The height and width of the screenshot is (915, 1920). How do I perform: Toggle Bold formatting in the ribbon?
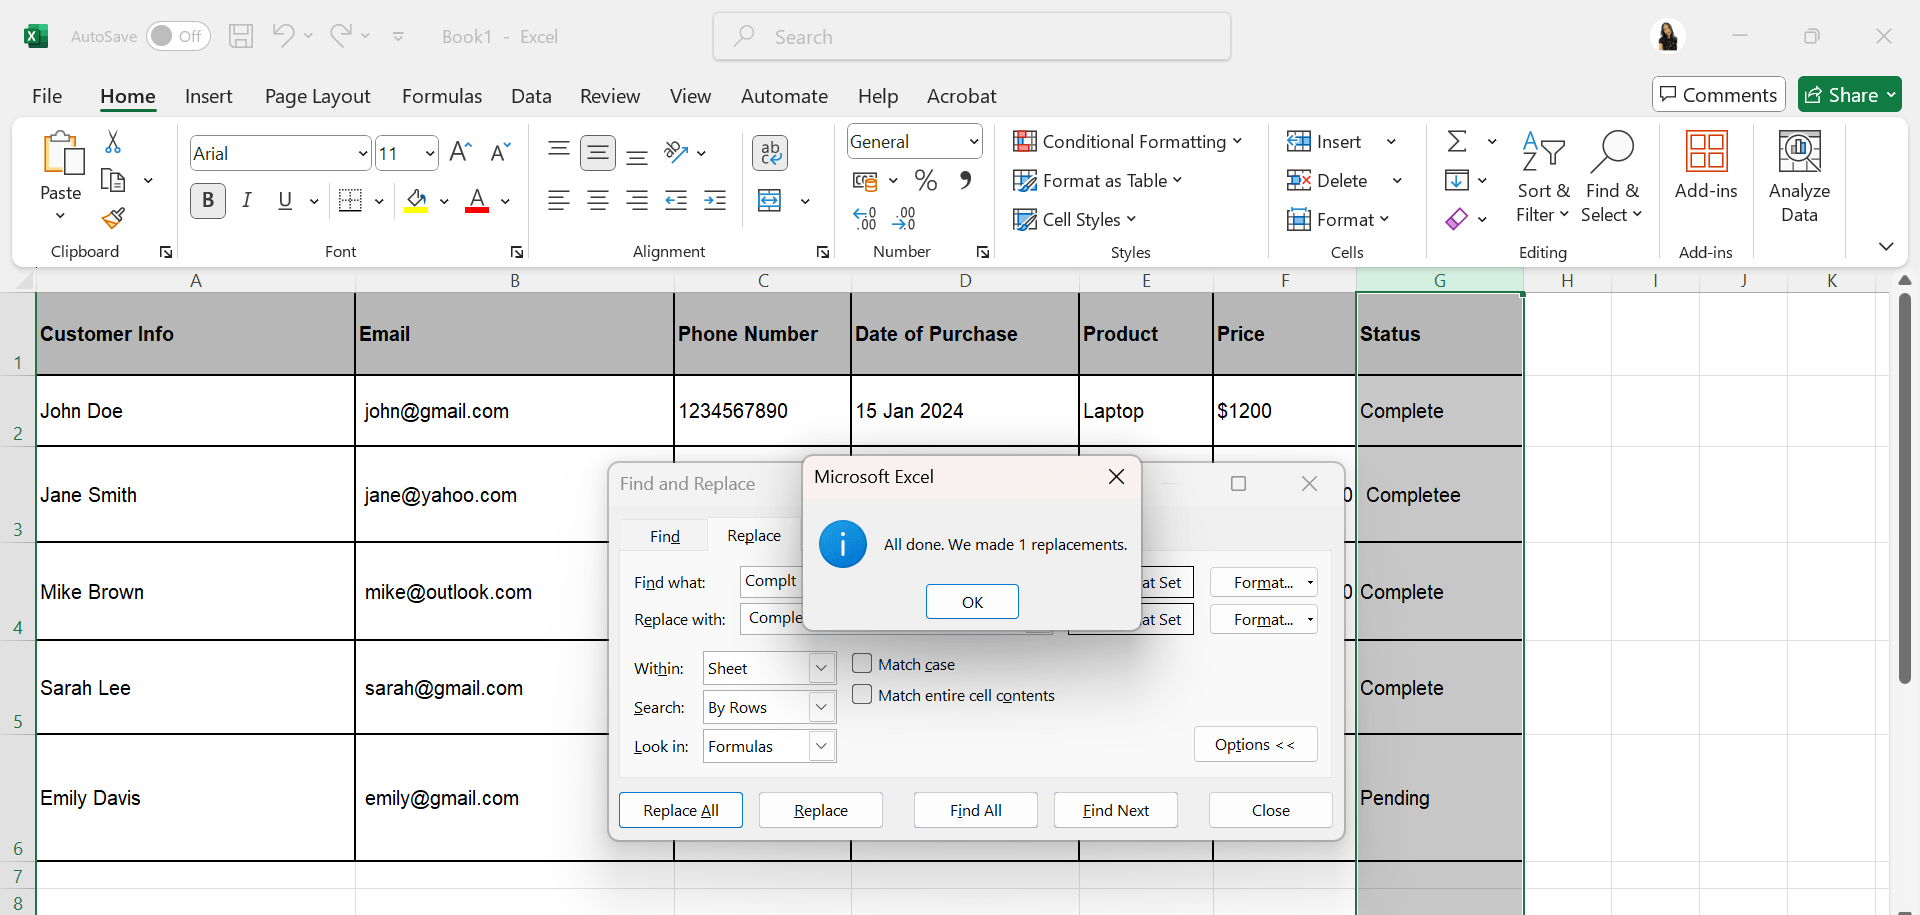pos(208,201)
